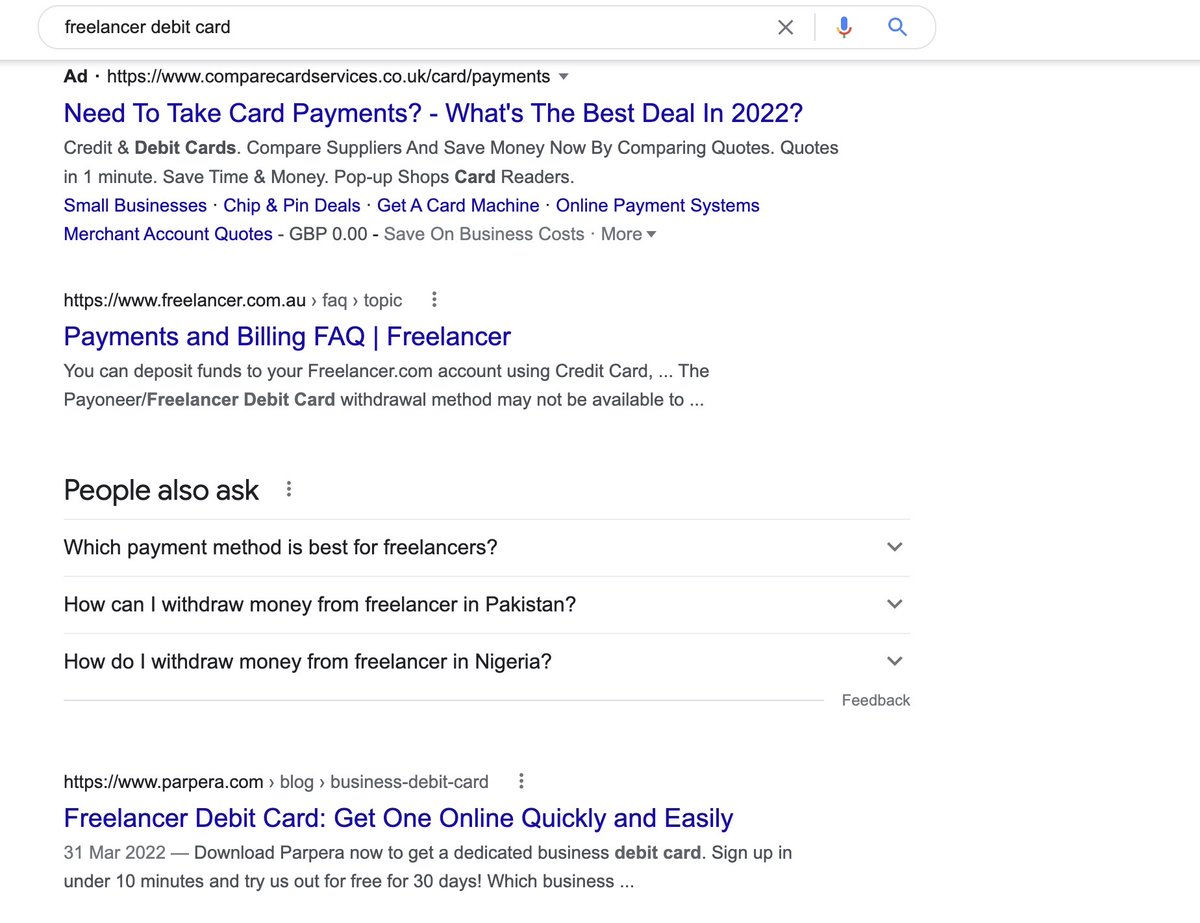The height and width of the screenshot is (923, 1200).
Task: Open the Get A Card Machine sitelink
Action: coord(458,205)
